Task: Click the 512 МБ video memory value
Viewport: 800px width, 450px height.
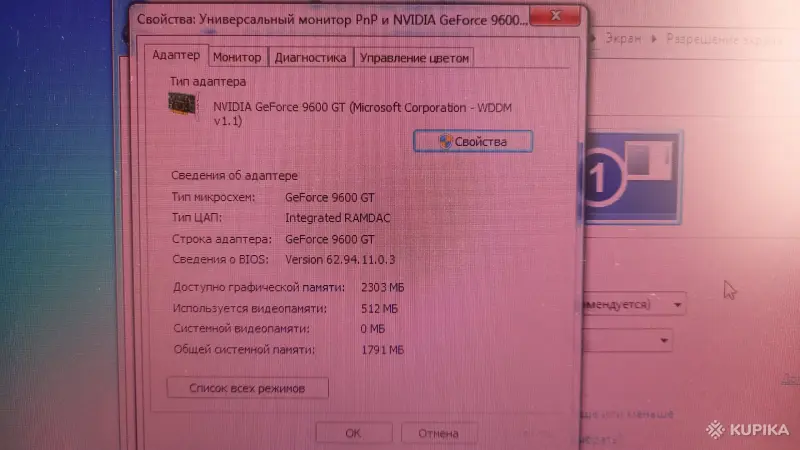Action: click(379, 309)
